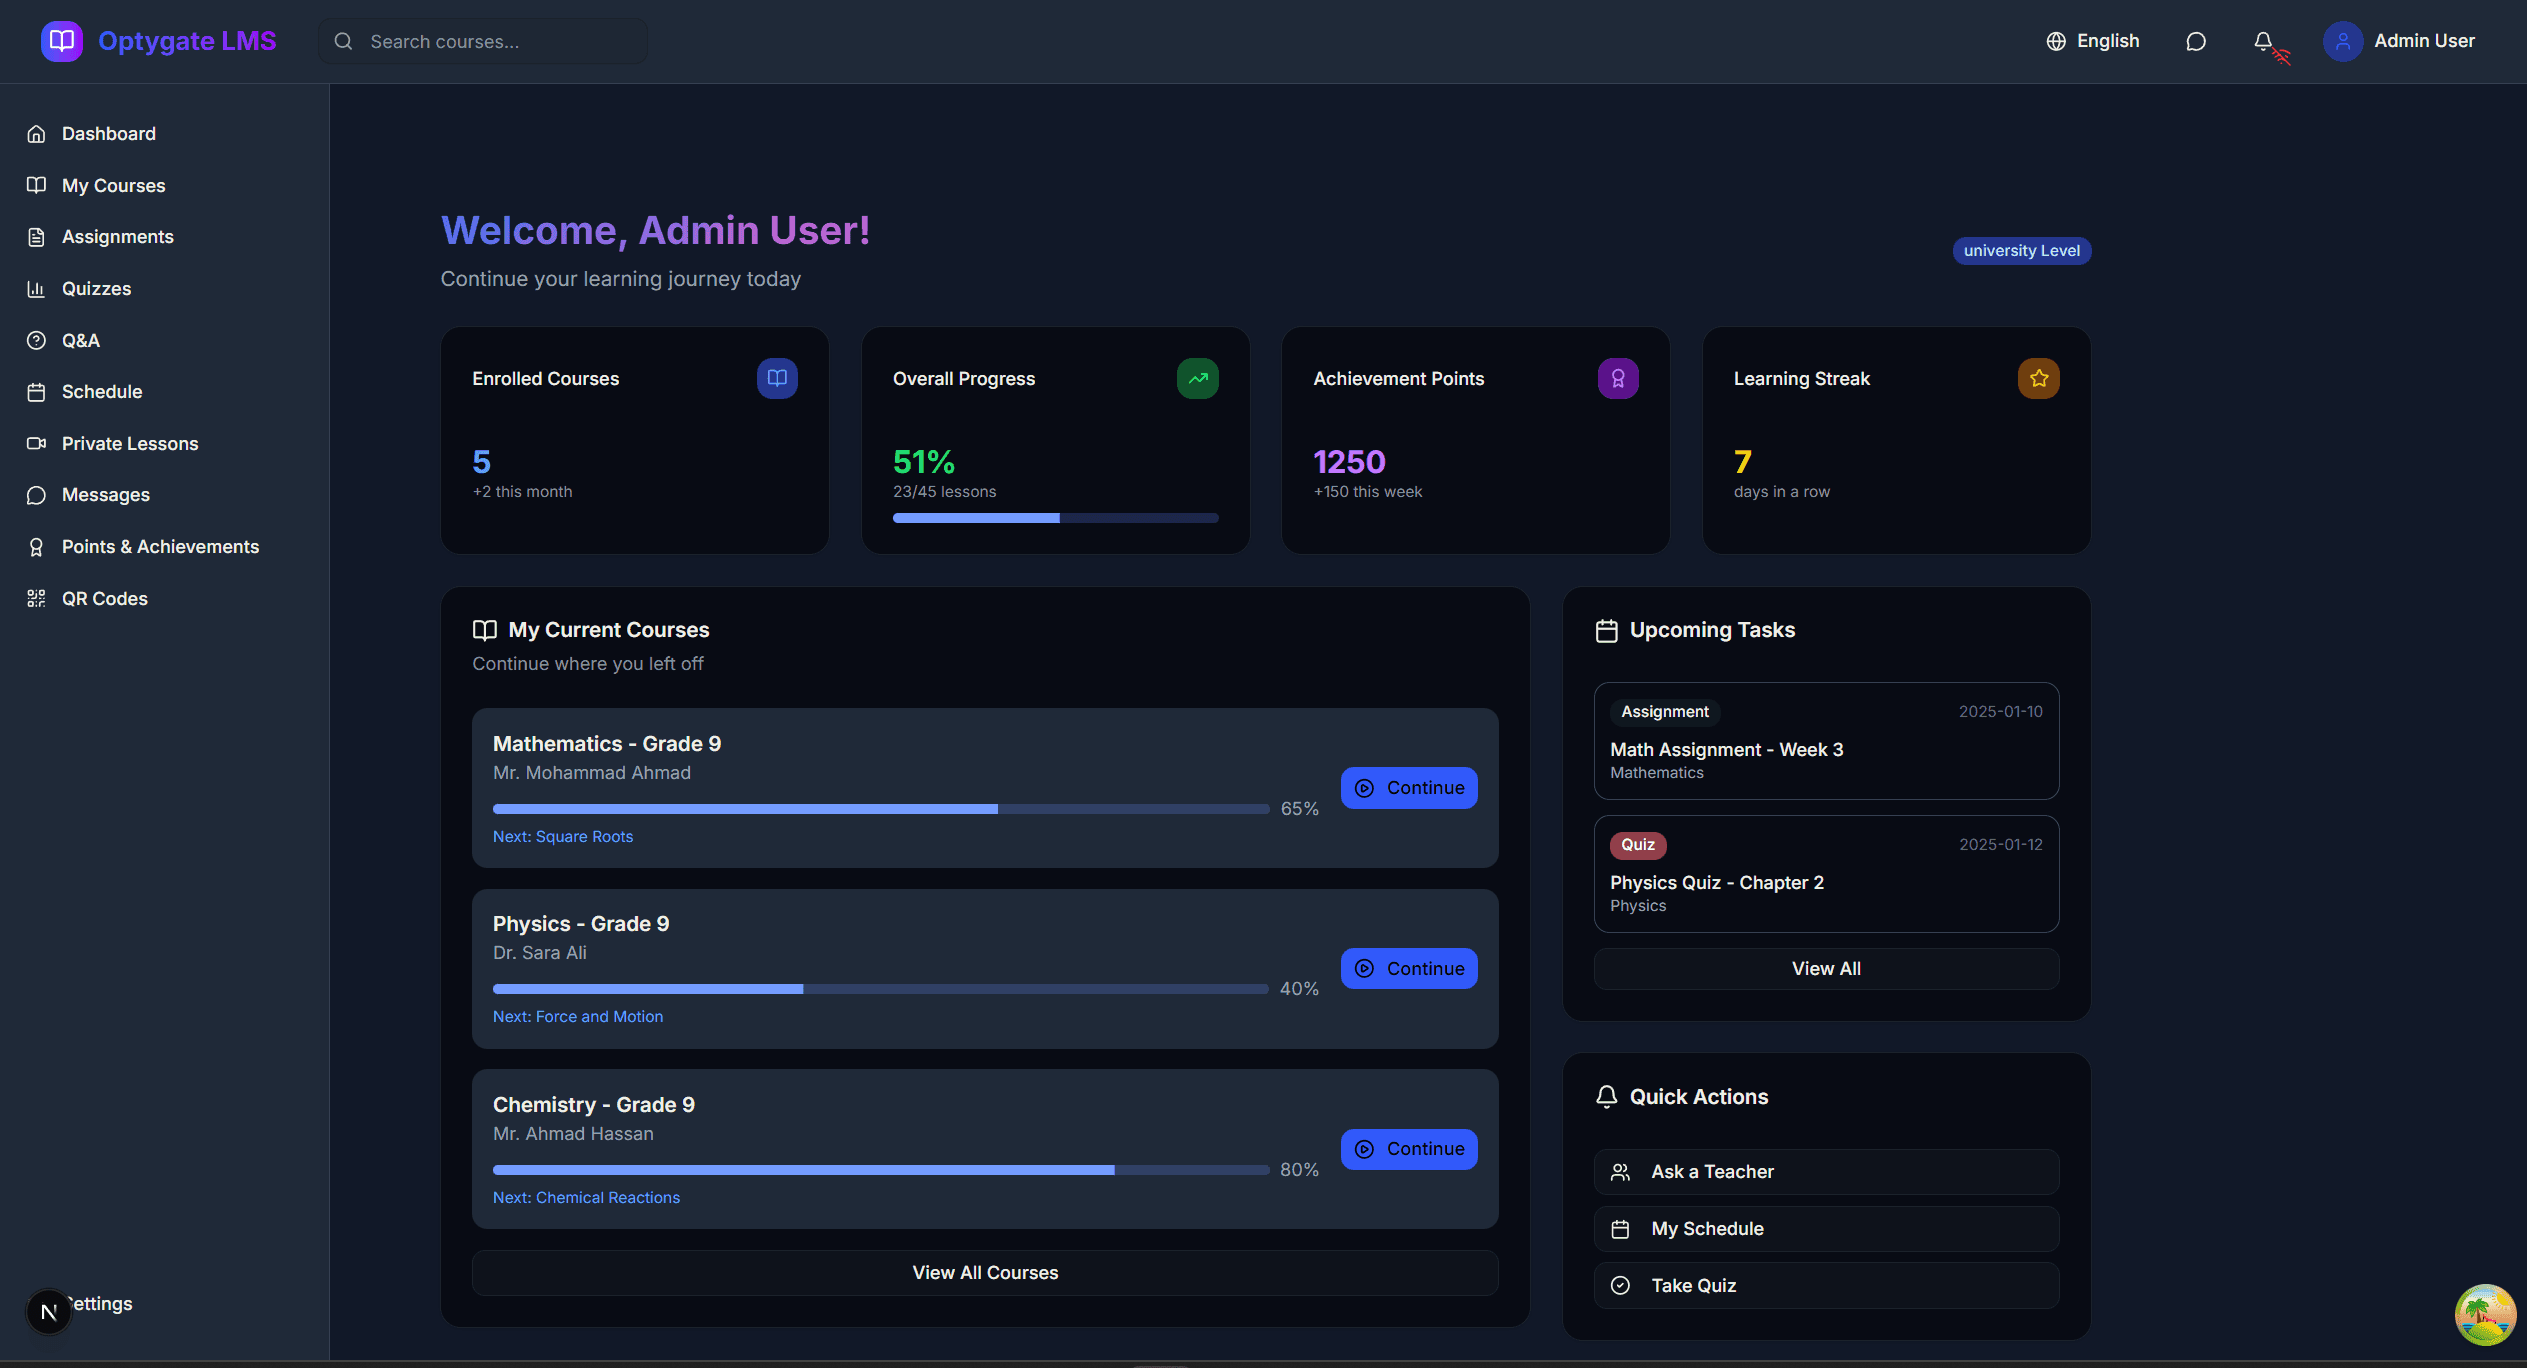The image size is (2527, 1368).
Task: Click the Learning Streak star icon
Action: click(2039, 378)
